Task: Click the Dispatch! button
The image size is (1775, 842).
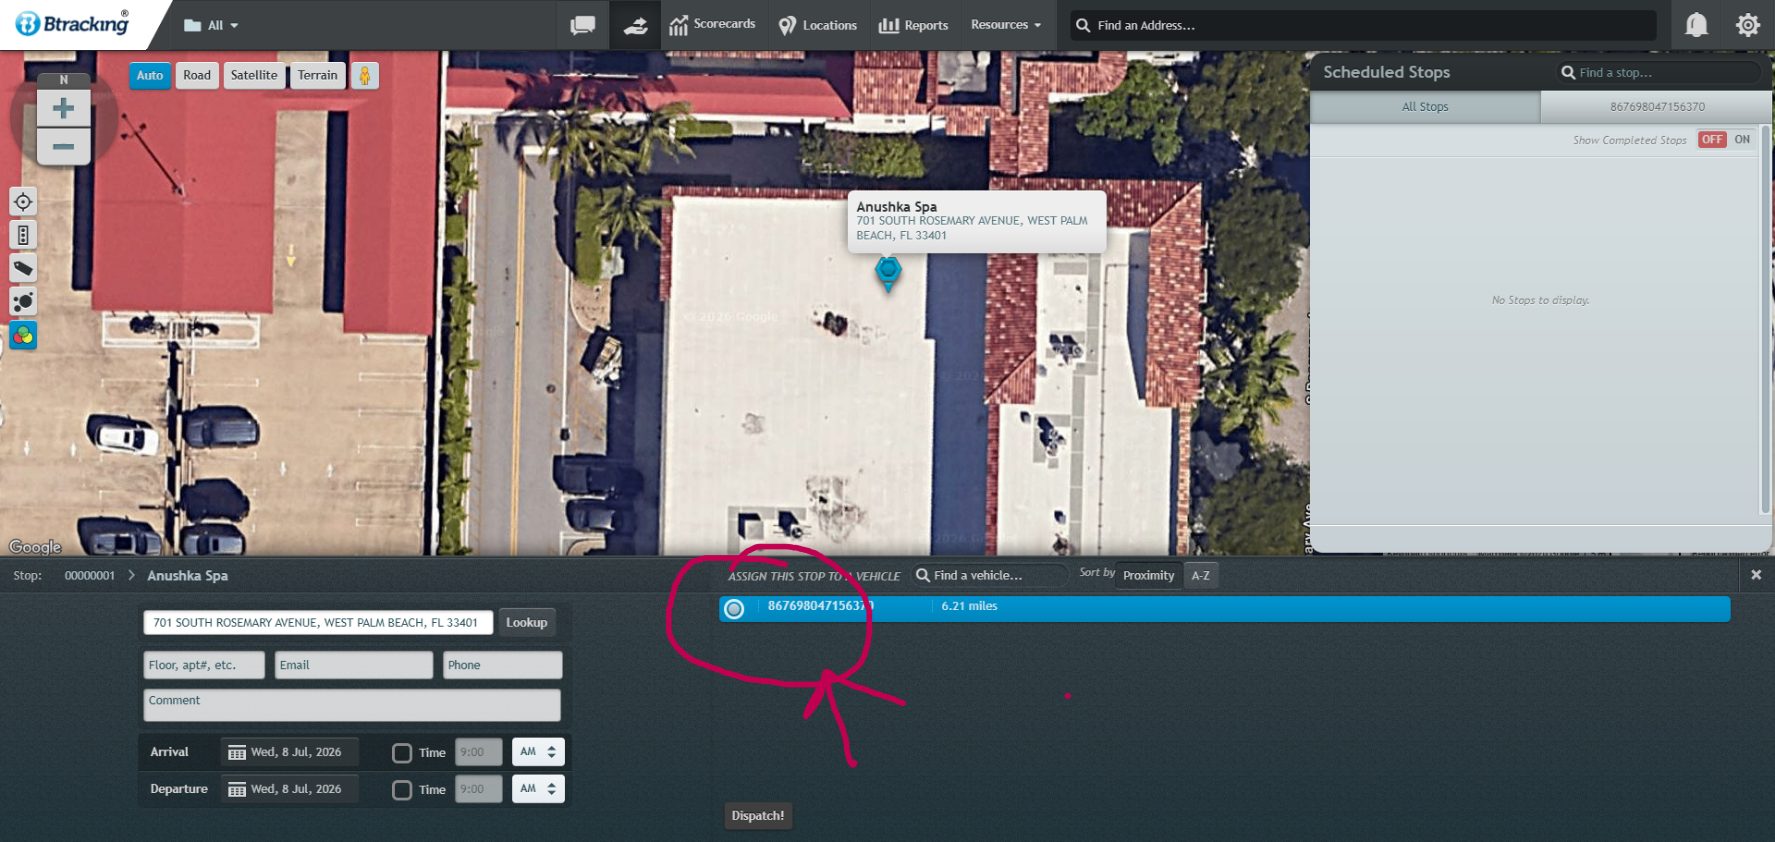Action: (x=758, y=816)
